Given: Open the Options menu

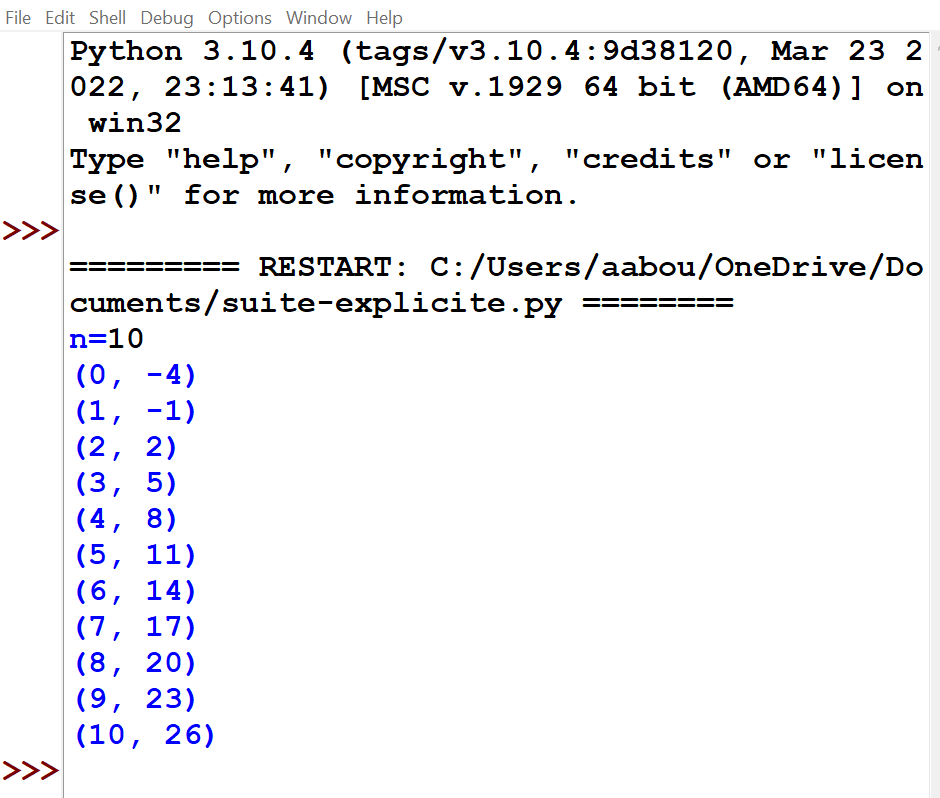Looking at the screenshot, I should [240, 18].
